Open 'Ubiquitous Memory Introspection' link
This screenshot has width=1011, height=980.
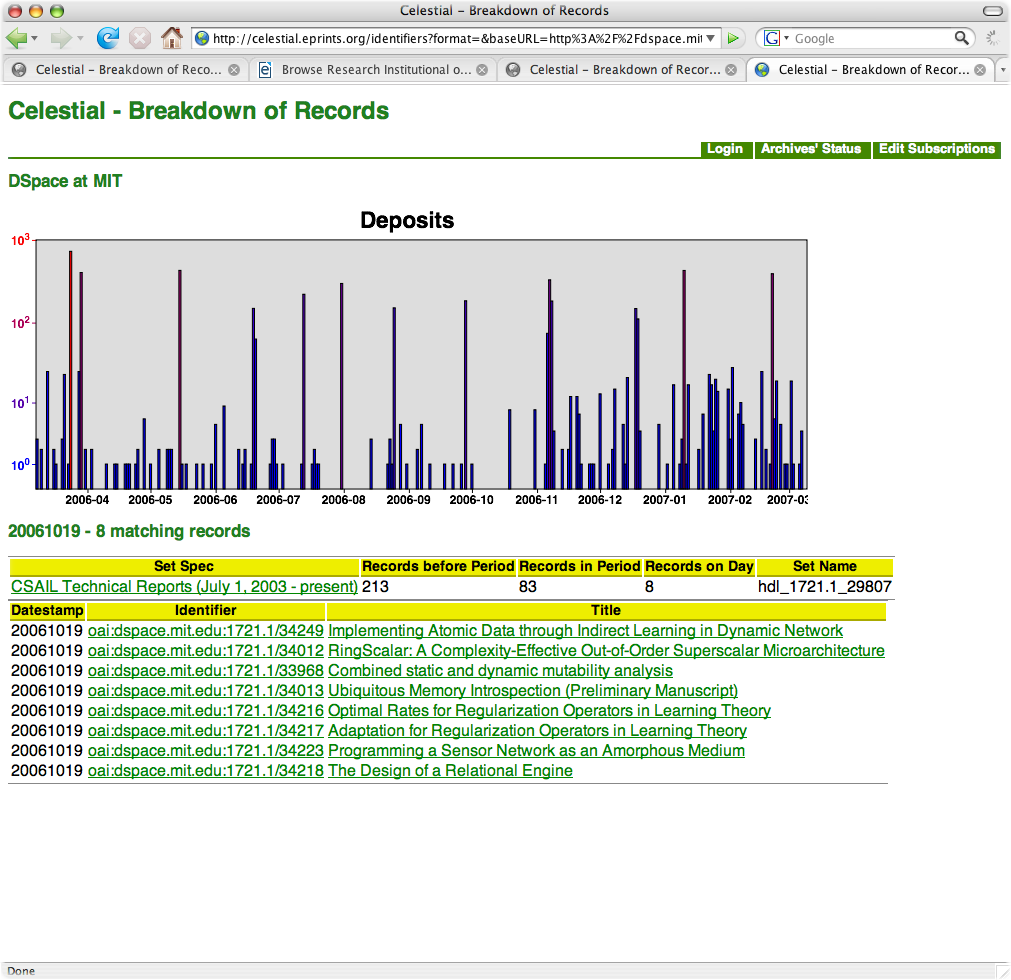[x=533, y=691]
